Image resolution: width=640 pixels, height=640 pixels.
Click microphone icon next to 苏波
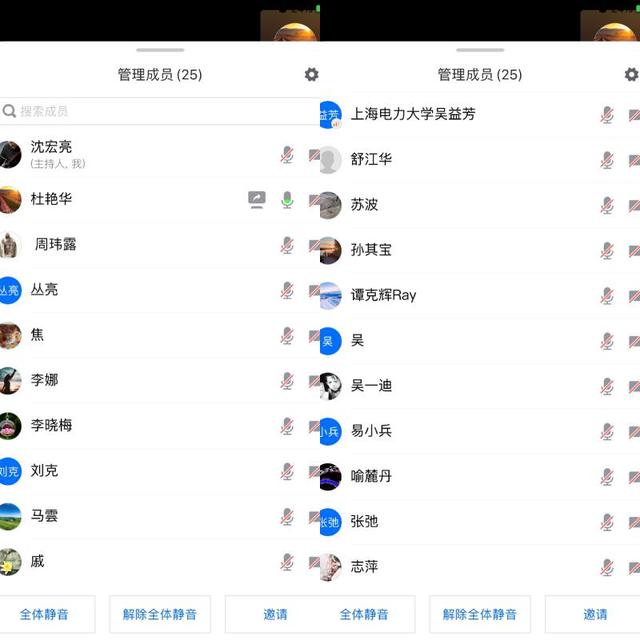tap(607, 206)
